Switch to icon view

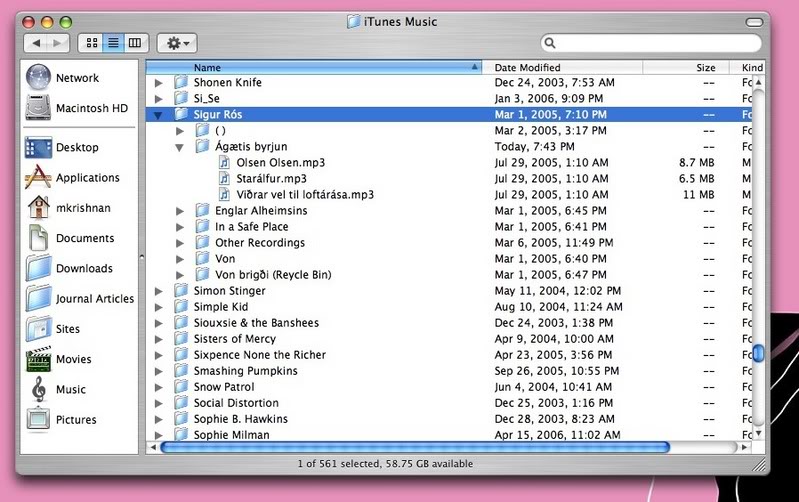coord(92,43)
